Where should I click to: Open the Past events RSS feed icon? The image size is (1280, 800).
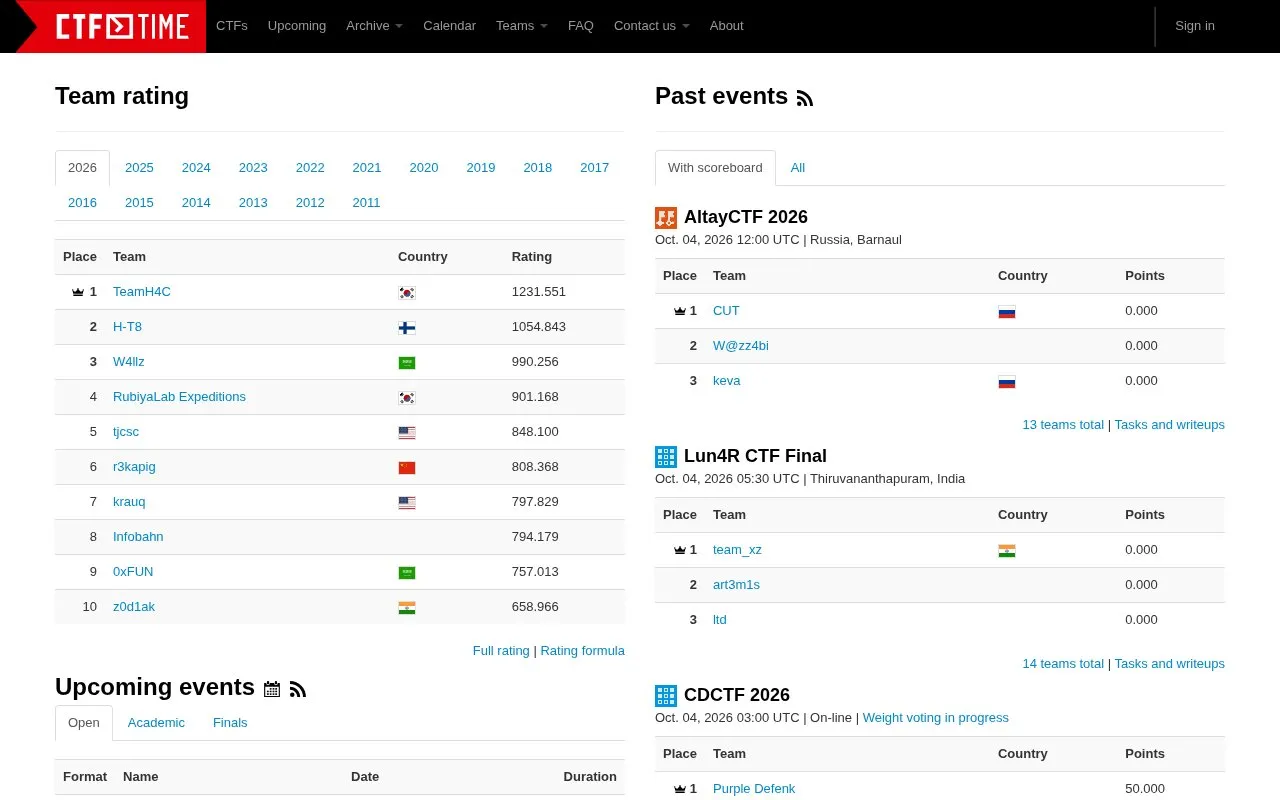click(805, 98)
